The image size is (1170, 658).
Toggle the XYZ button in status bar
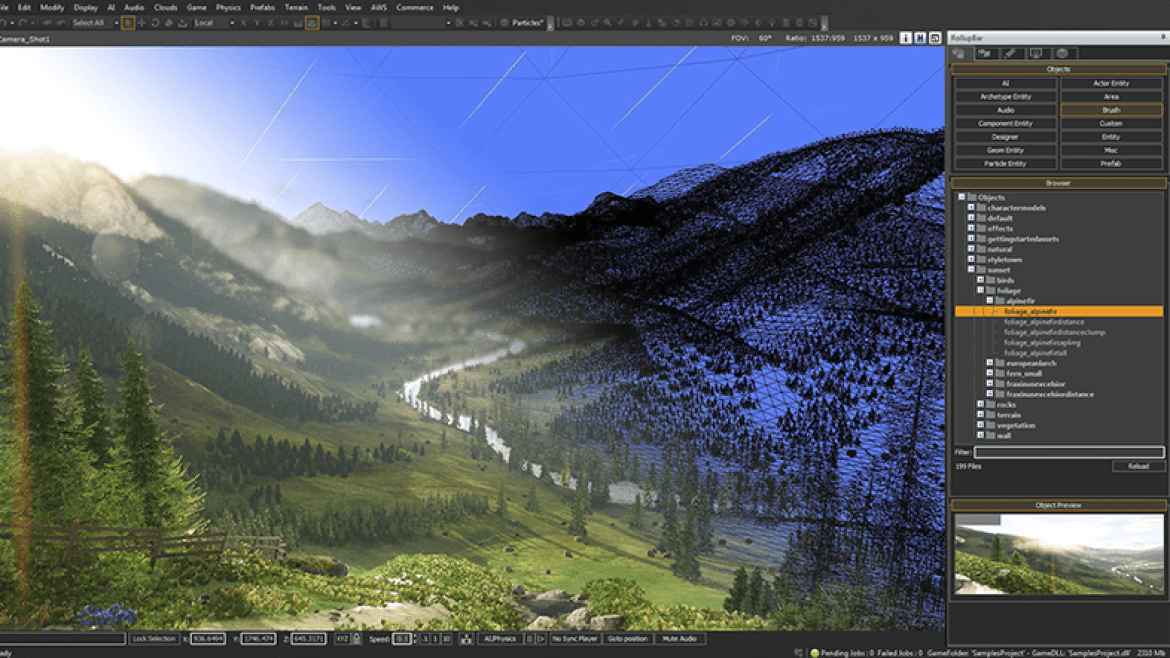(342, 639)
